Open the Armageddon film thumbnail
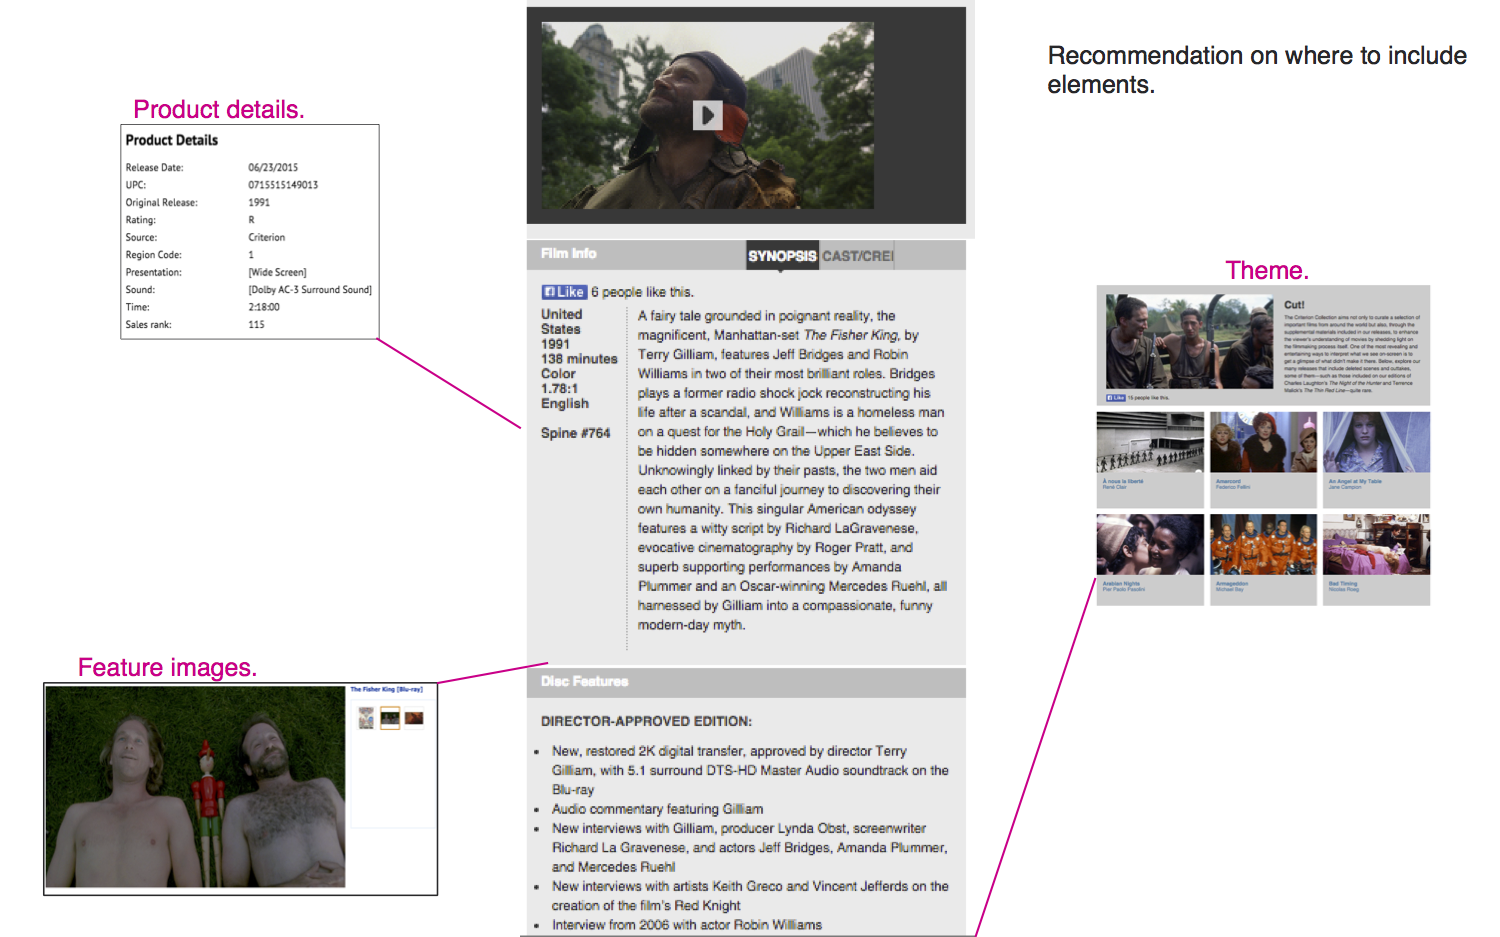1500x937 pixels. [x=1263, y=544]
